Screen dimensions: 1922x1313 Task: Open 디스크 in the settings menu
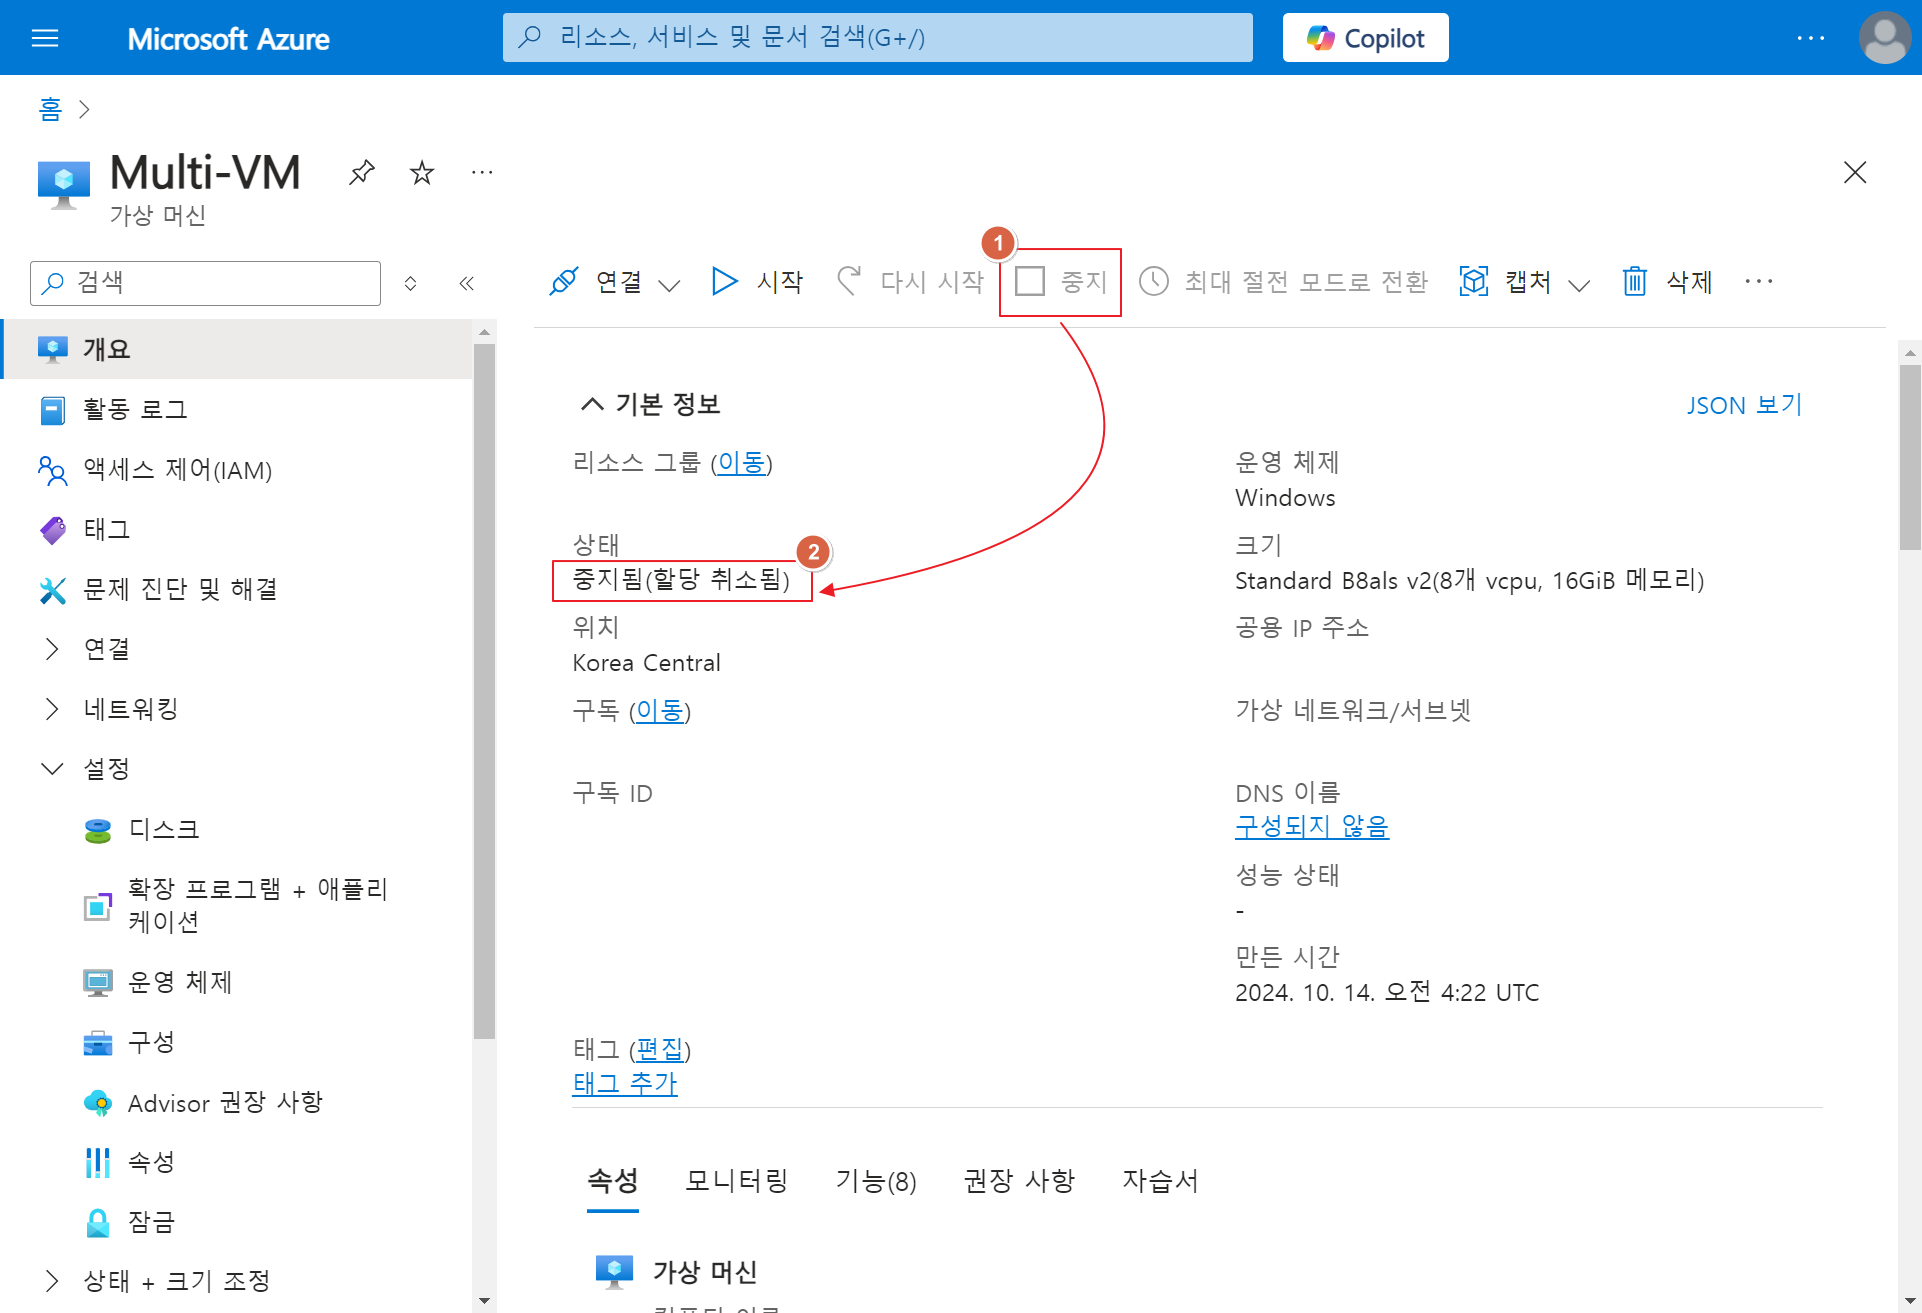(164, 829)
